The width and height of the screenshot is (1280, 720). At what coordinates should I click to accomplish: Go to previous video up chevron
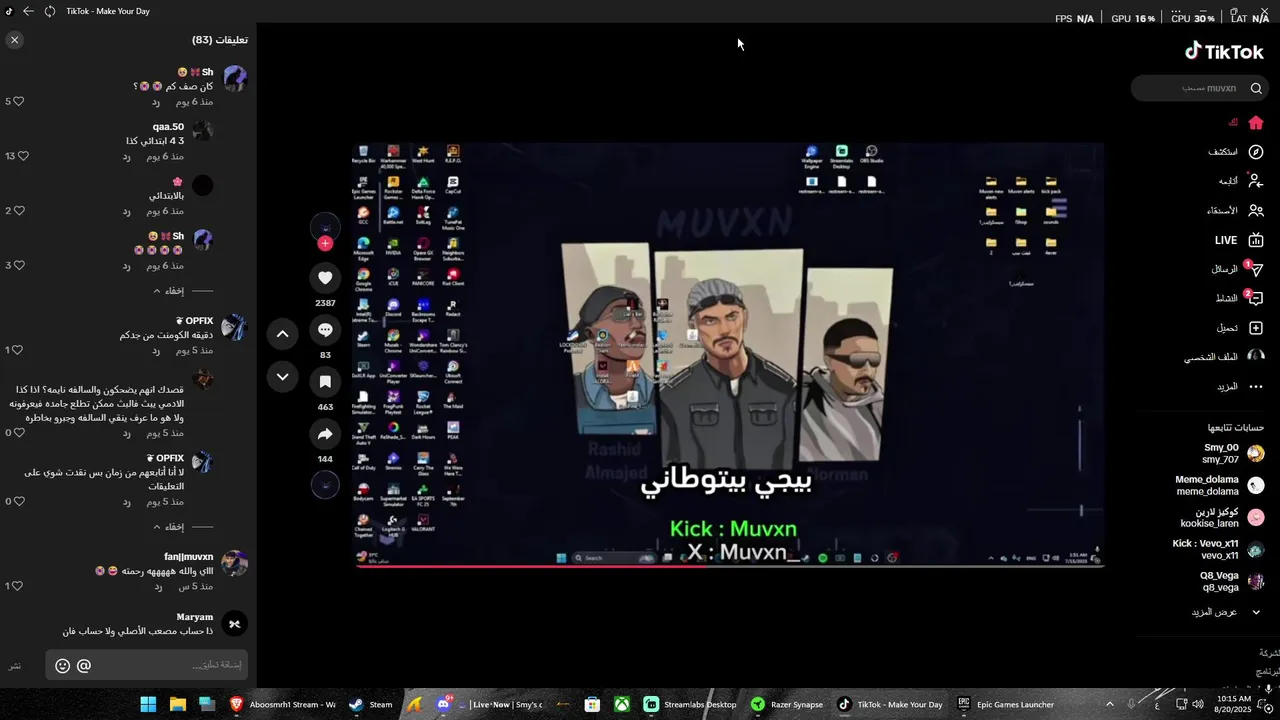click(282, 334)
